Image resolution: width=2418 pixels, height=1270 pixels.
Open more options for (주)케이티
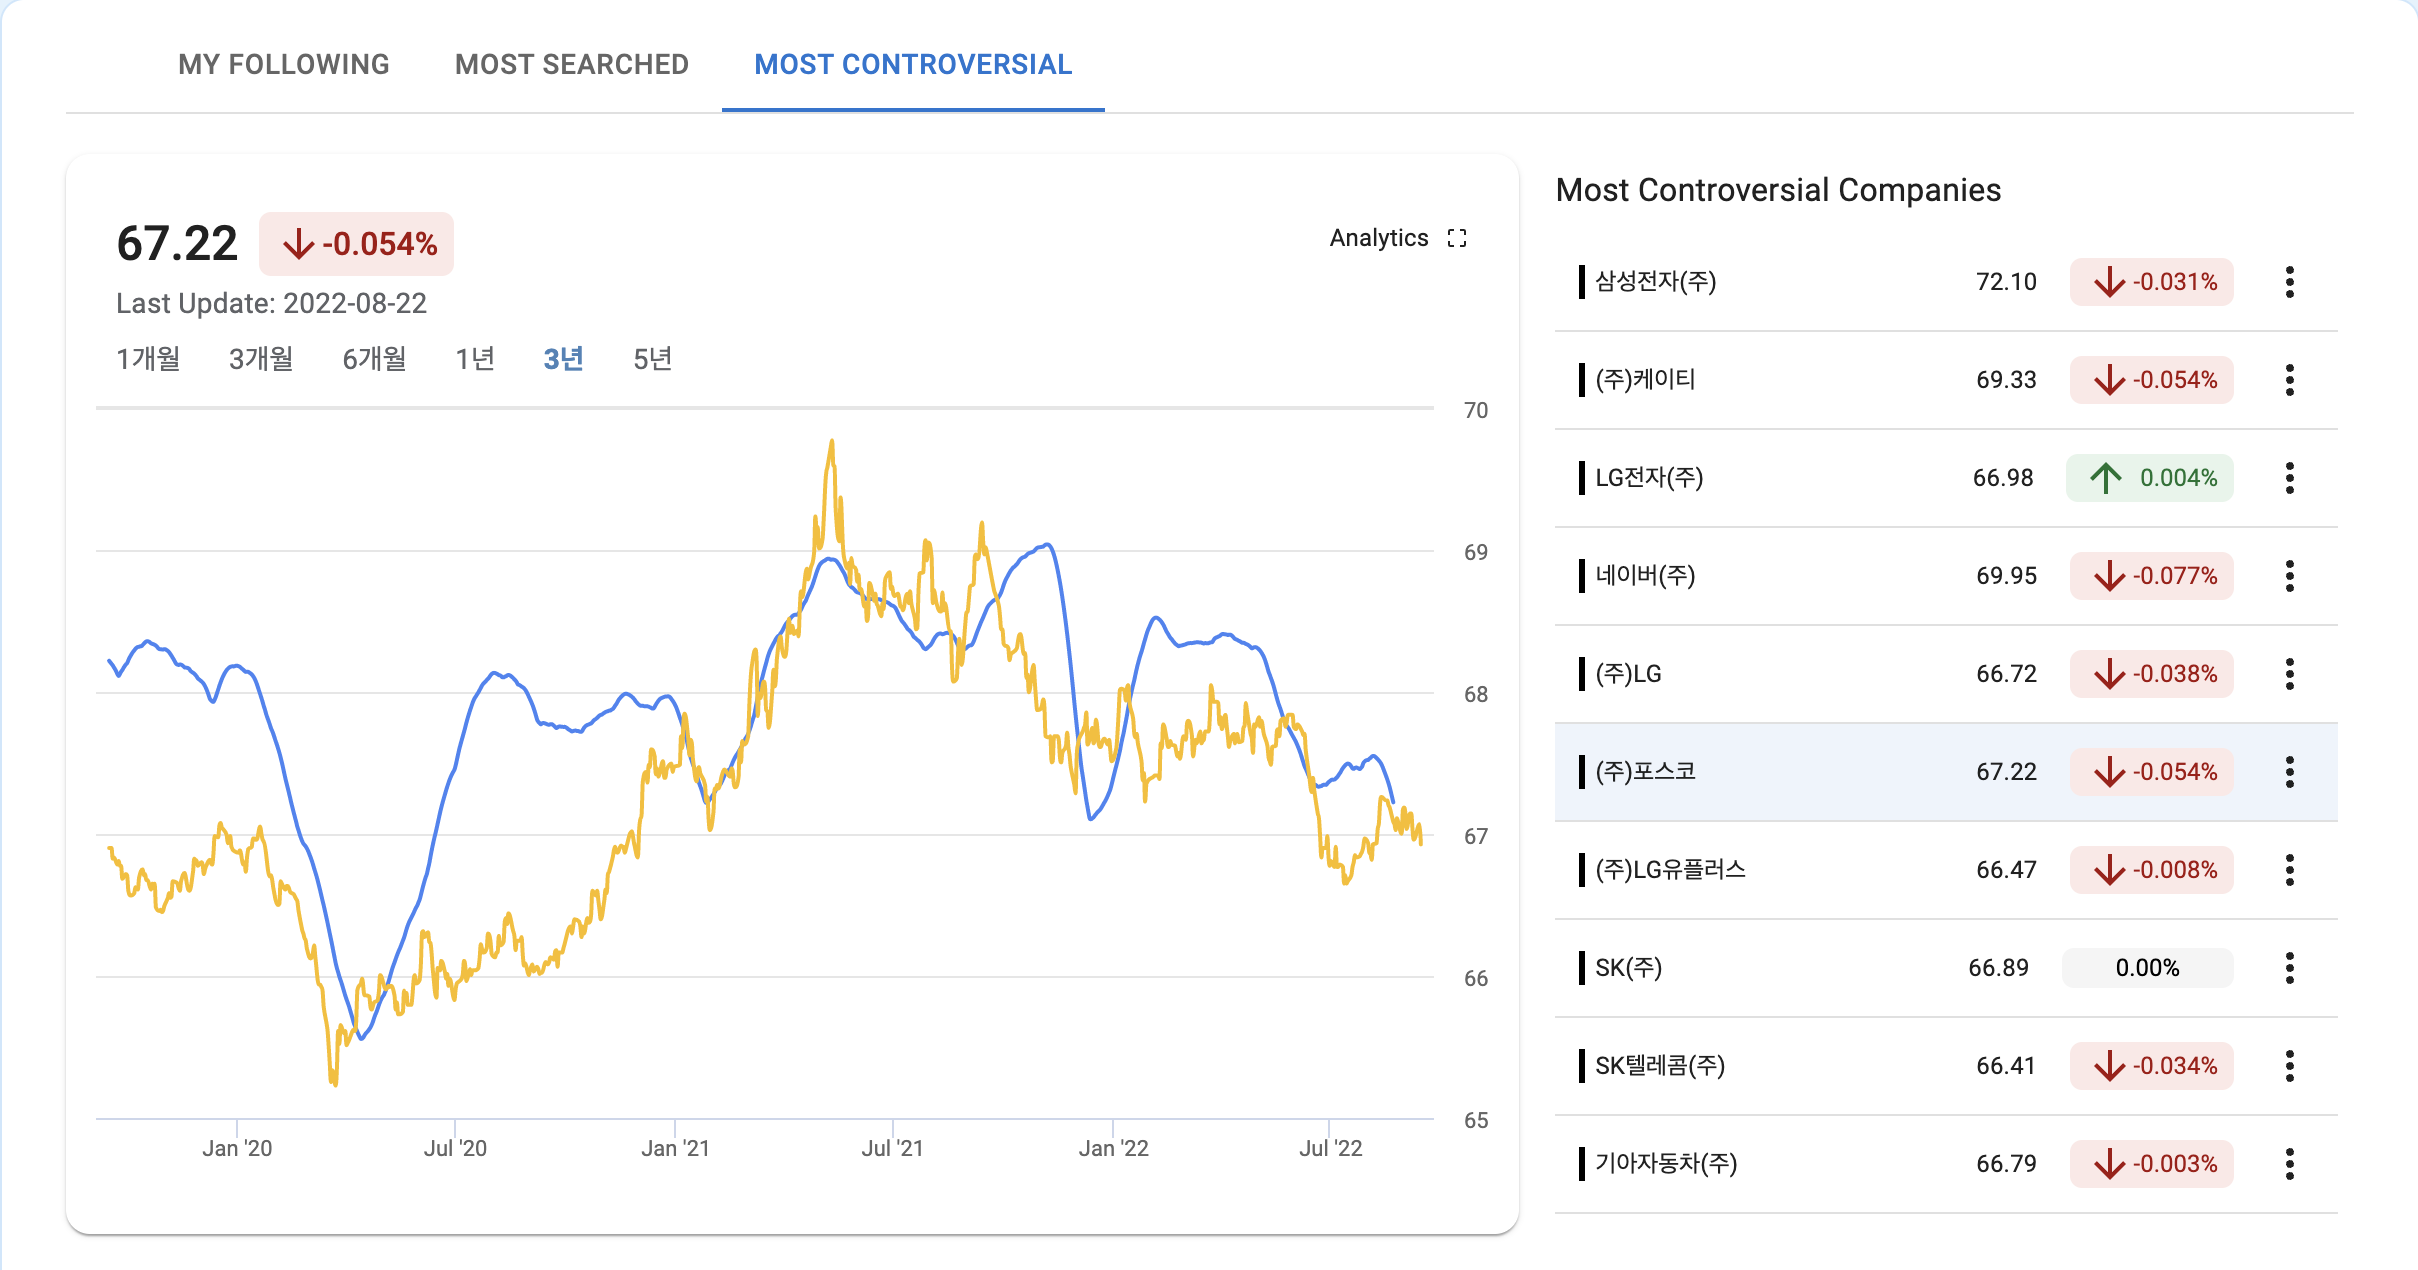click(x=2289, y=380)
